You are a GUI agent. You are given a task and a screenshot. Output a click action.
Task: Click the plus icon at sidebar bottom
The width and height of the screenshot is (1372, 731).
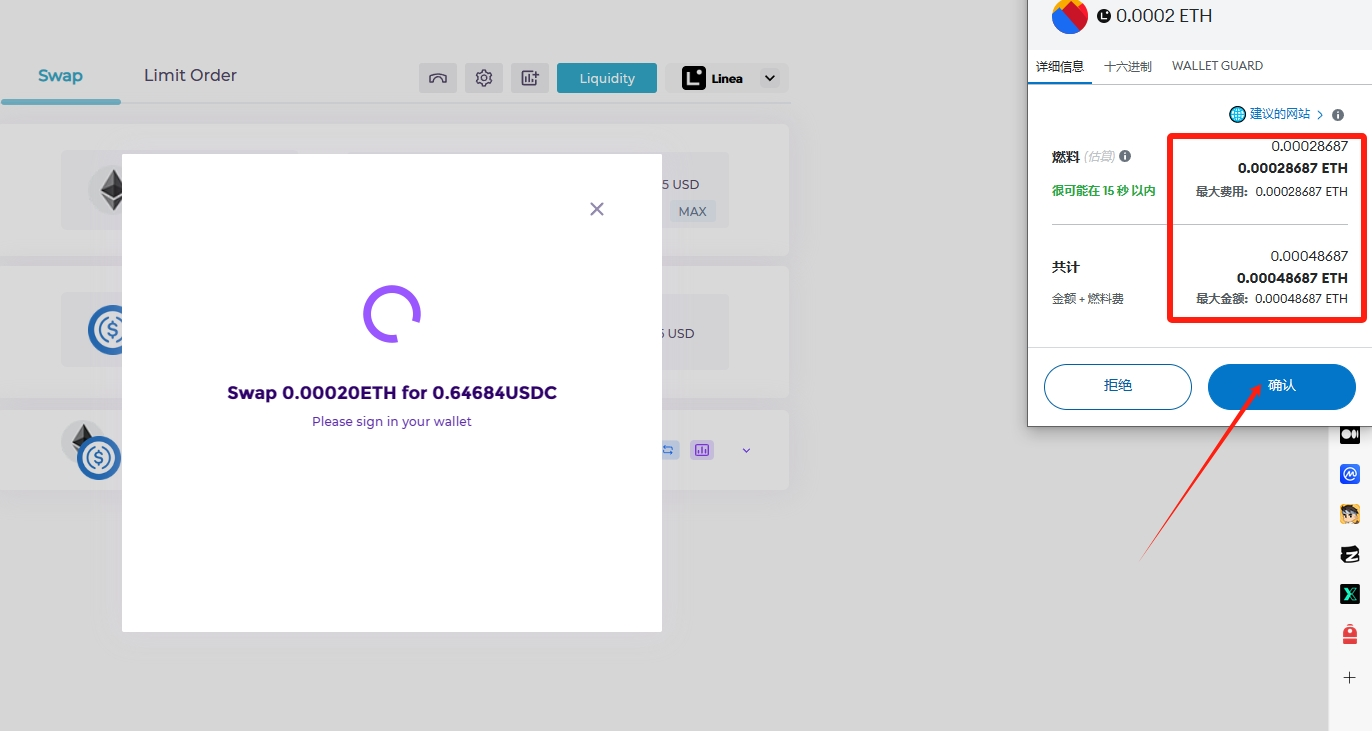click(1350, 678)
